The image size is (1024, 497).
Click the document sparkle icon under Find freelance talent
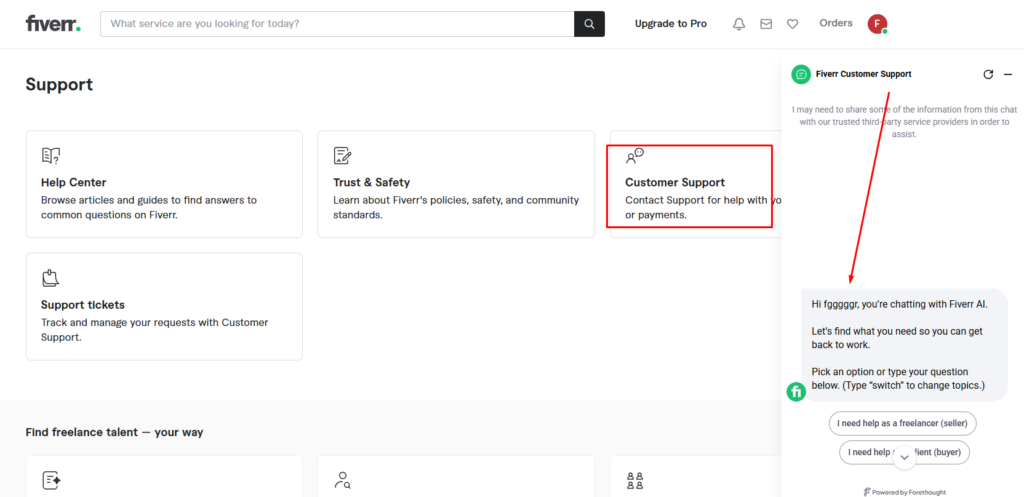51,481
